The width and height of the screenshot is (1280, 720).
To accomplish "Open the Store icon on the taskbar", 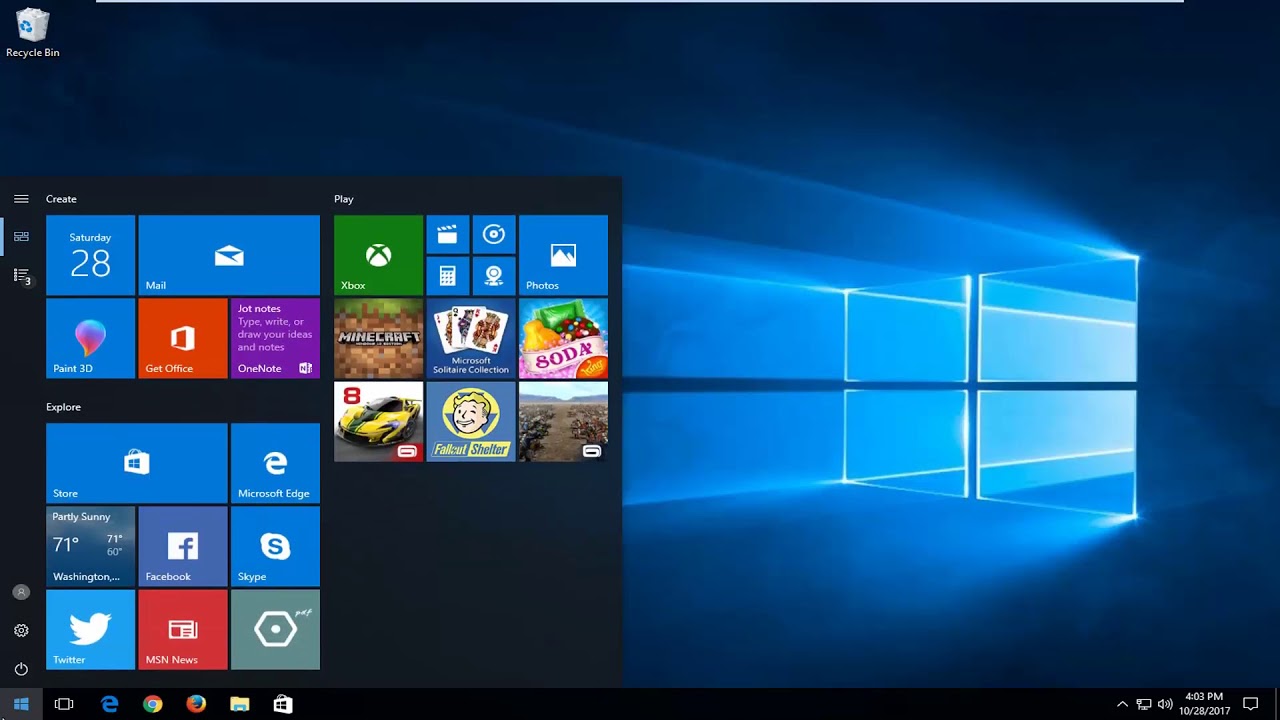I will [x=283, y=704].
